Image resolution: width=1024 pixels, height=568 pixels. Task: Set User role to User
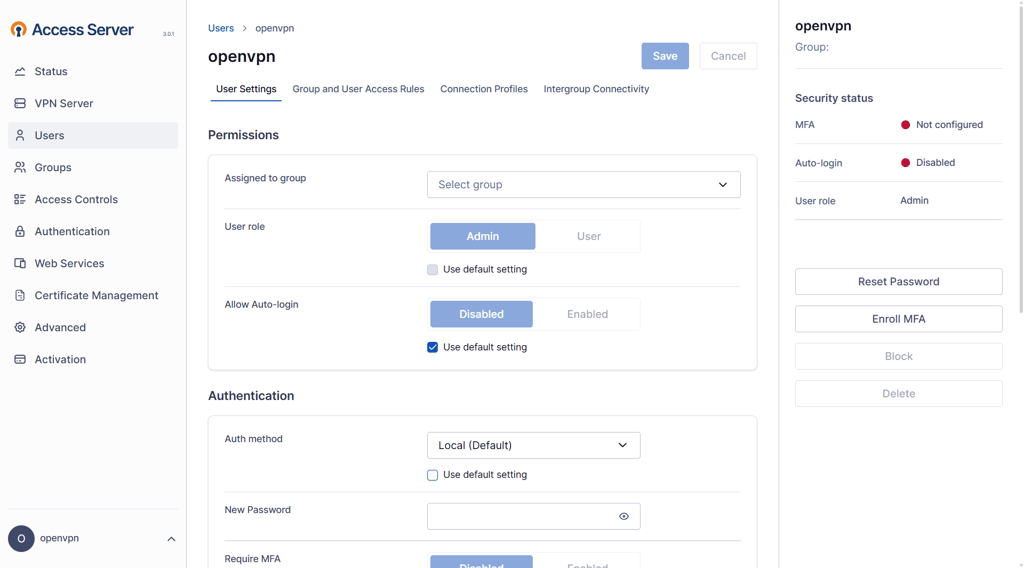coord(588,236)
